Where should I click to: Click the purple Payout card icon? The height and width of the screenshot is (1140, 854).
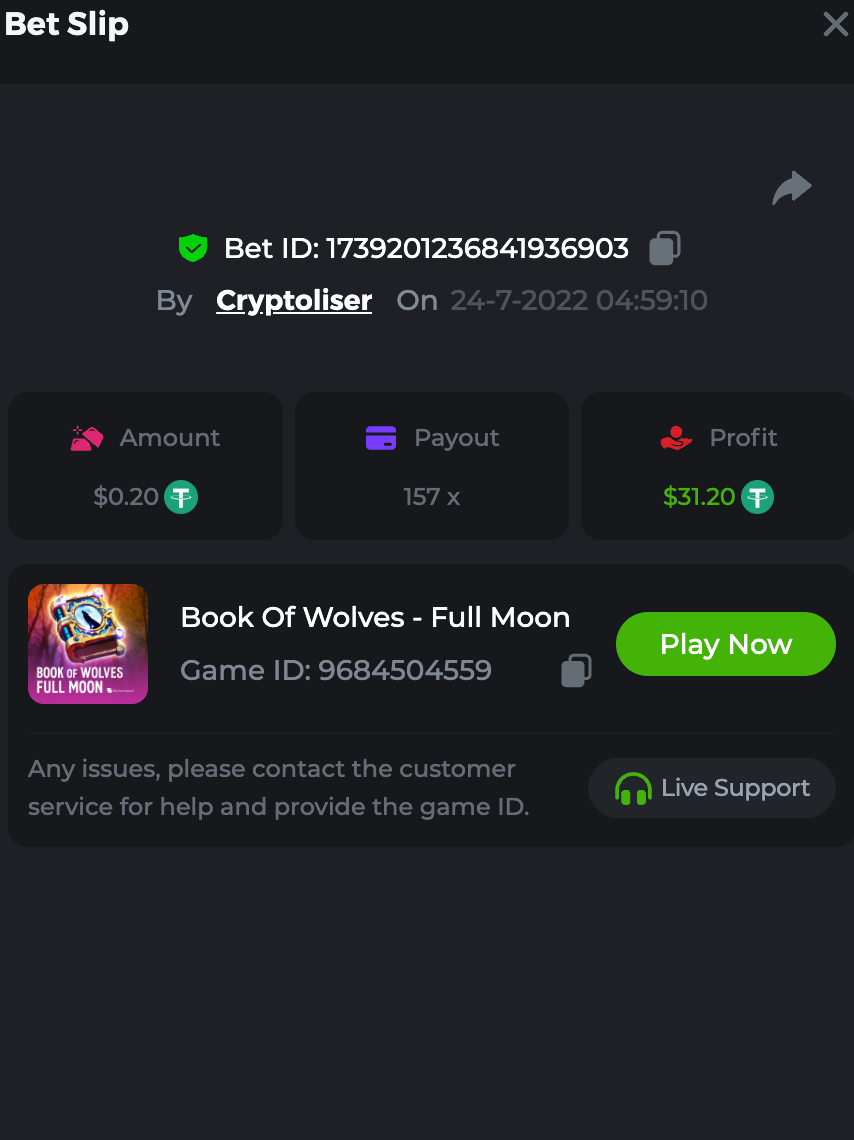[x=381, y=438]
